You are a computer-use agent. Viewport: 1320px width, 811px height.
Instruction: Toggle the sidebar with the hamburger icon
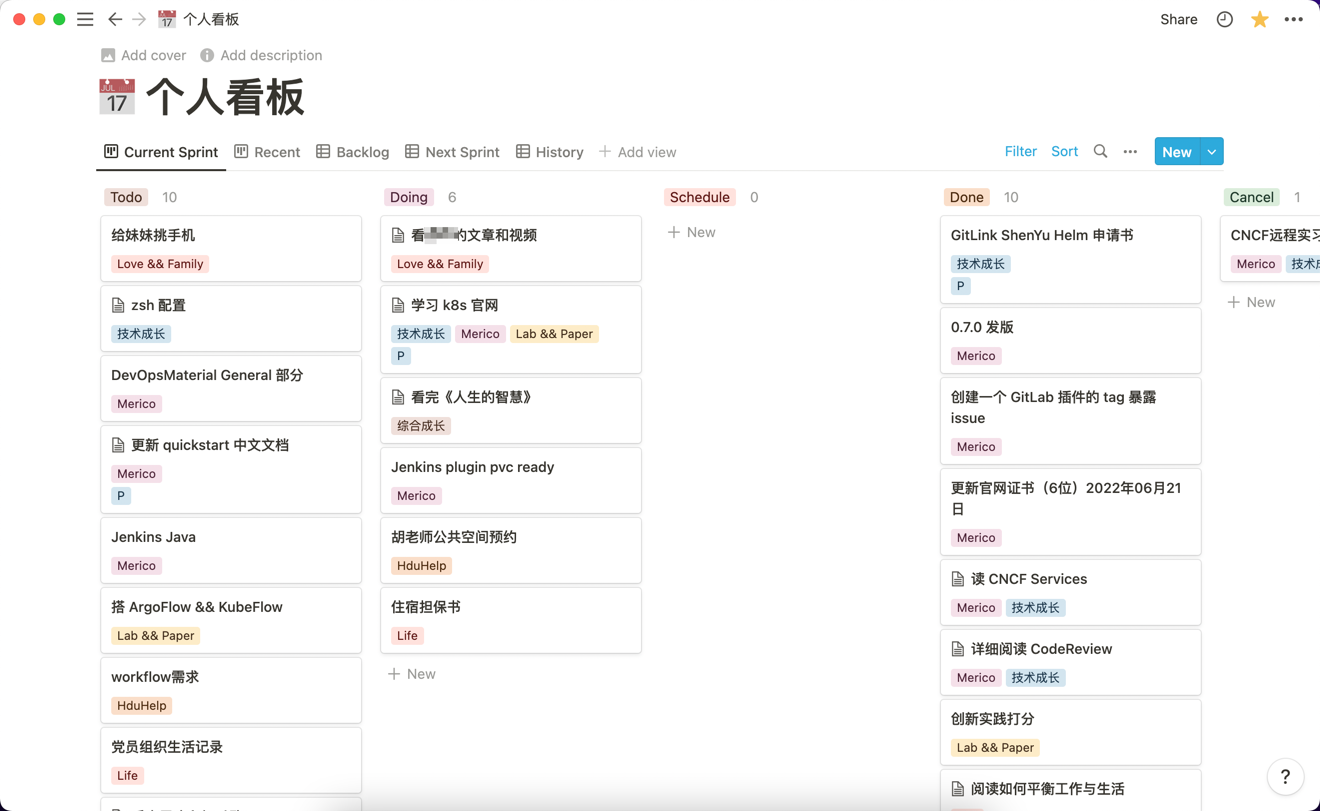coord(85,19)
